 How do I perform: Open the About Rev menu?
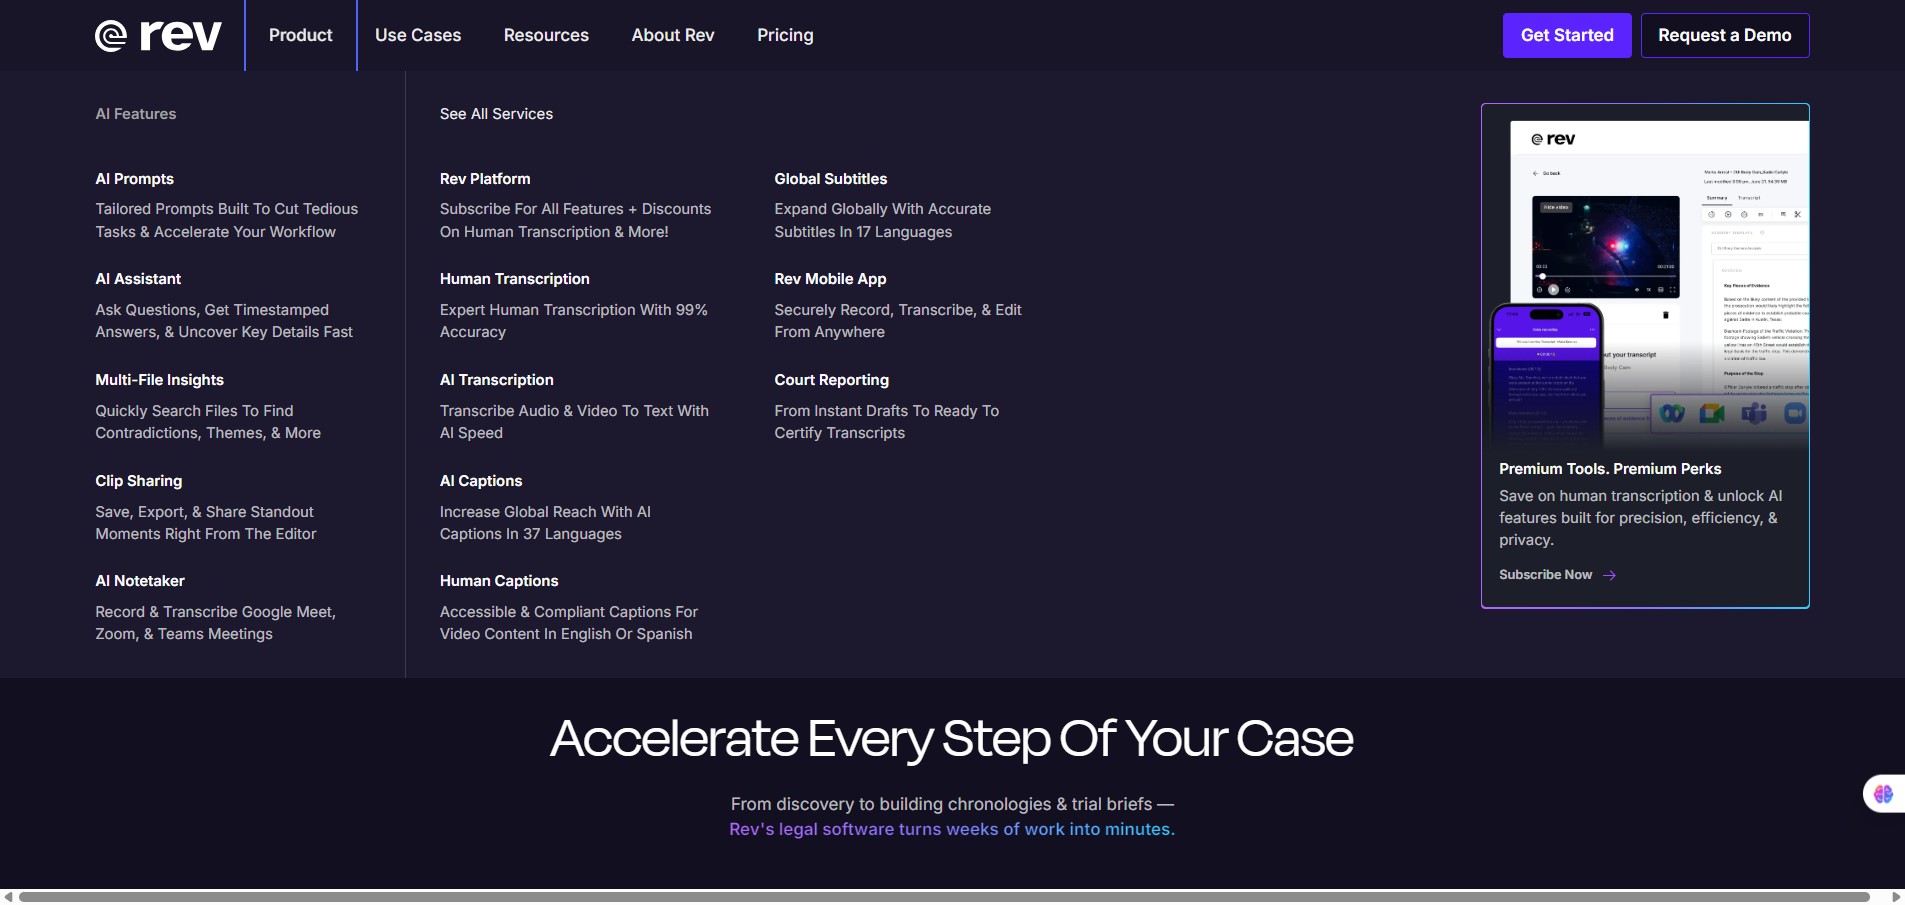coord(673,35)
